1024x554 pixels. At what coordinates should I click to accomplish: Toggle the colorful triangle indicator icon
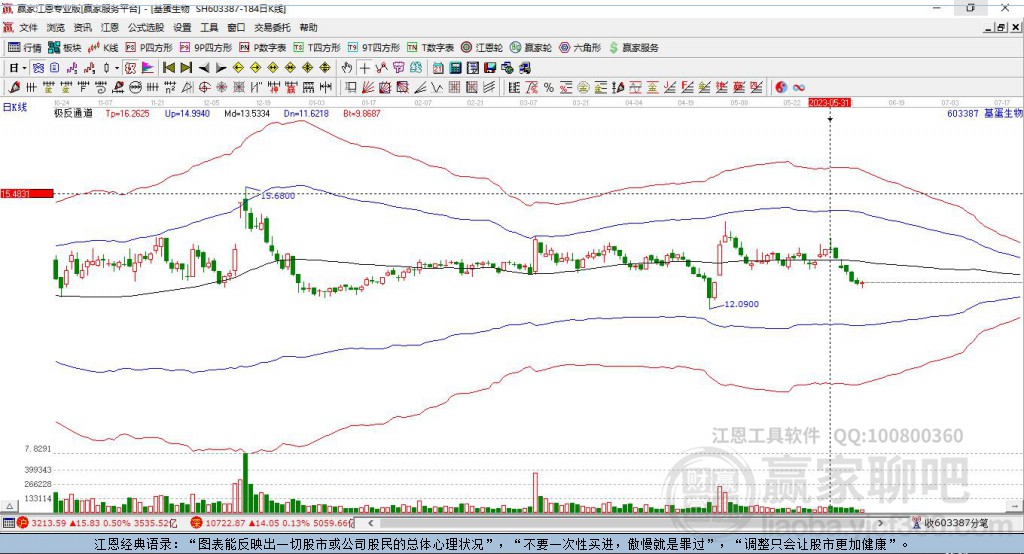[x=148, y=68]
